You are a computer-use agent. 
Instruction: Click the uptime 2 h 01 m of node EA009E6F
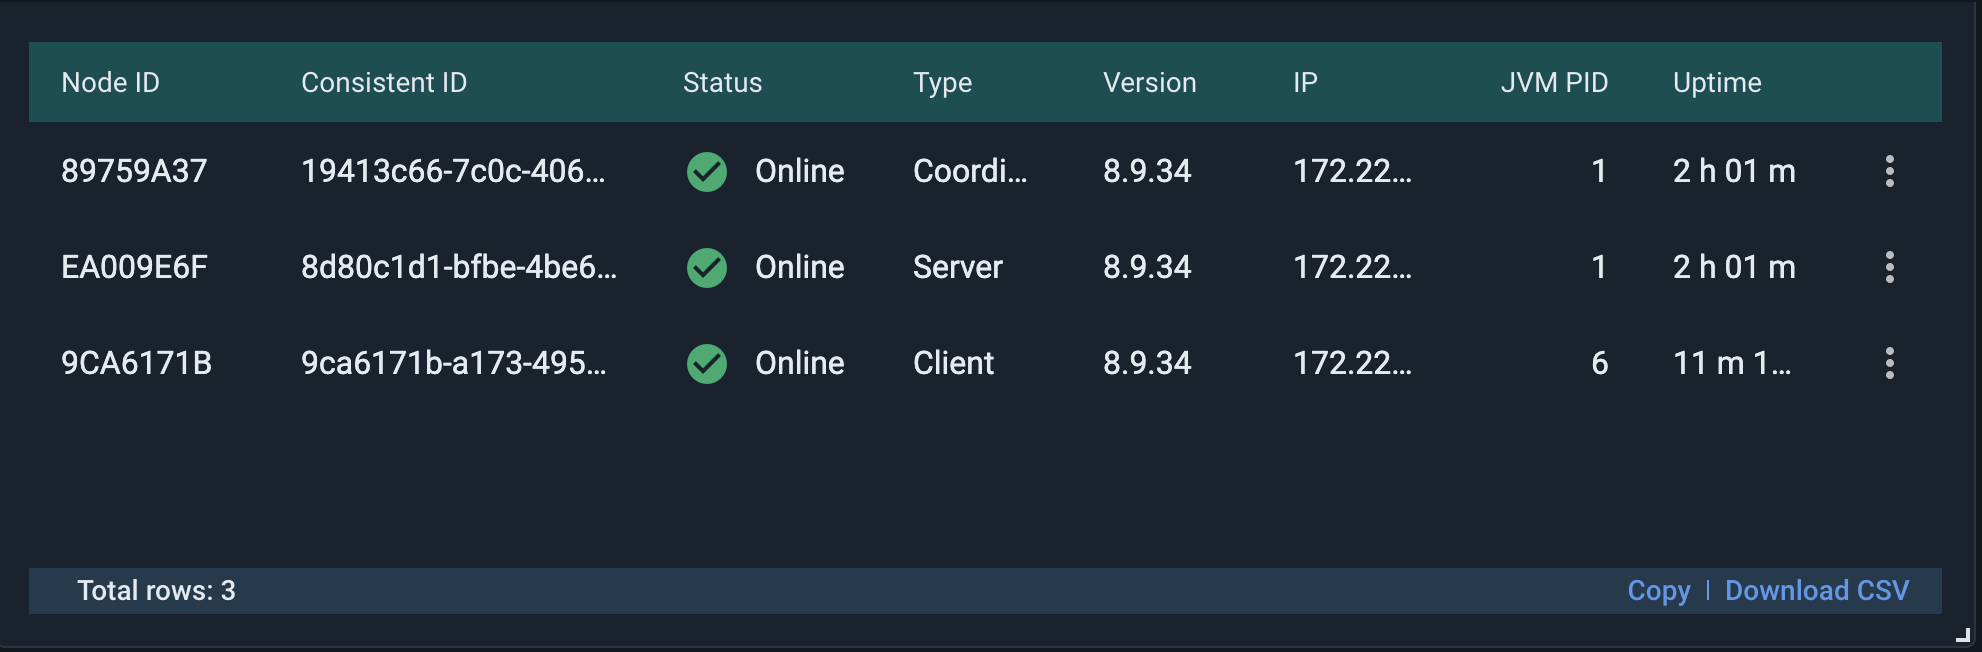coord(1734,267)
